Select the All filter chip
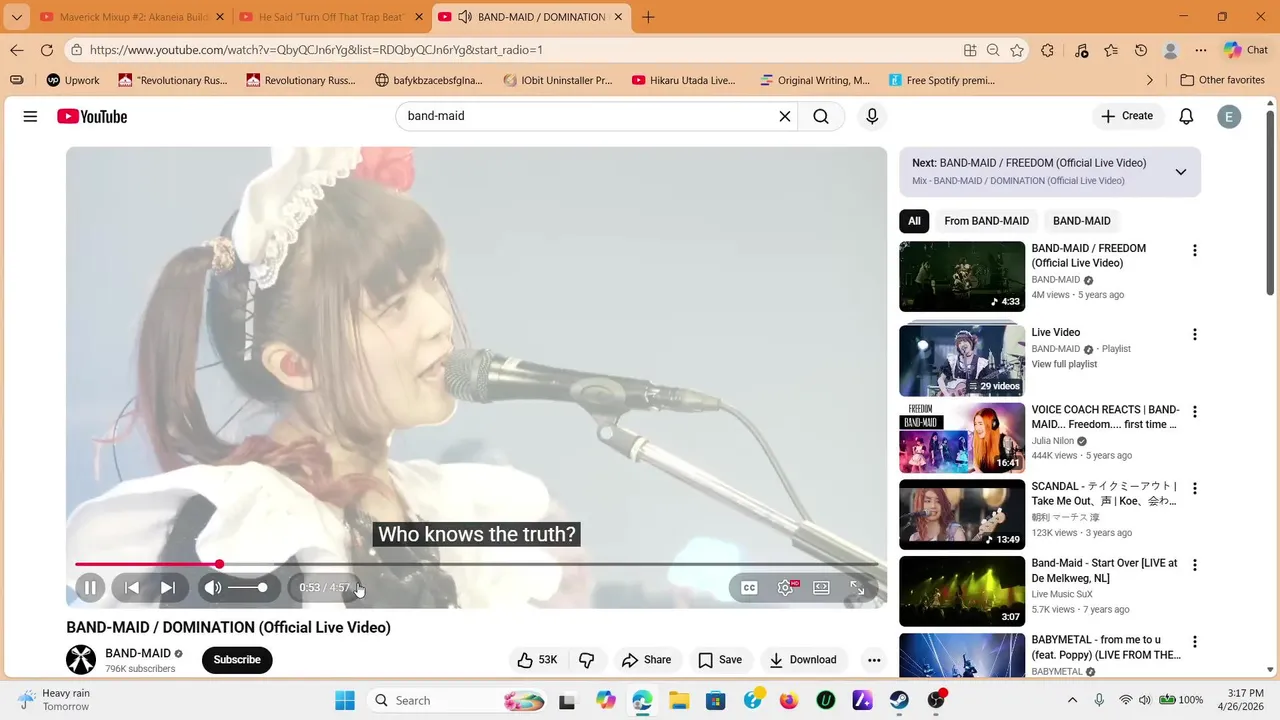The height and width of the screenshot is (720, 1280). pos(914,221)
